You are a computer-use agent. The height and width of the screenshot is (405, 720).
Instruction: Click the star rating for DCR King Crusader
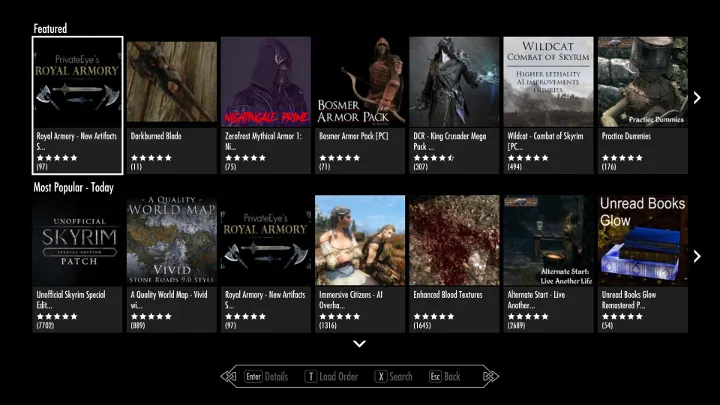433,158
